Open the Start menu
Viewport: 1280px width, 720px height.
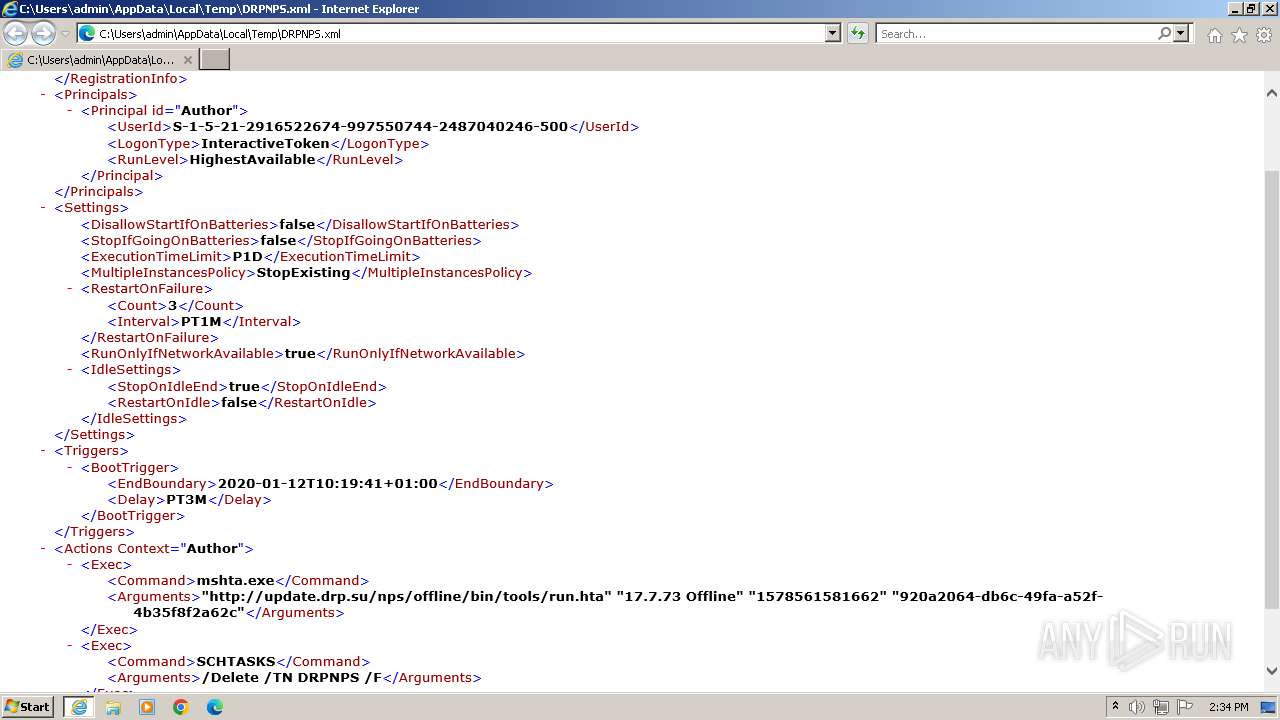point(28,706)
